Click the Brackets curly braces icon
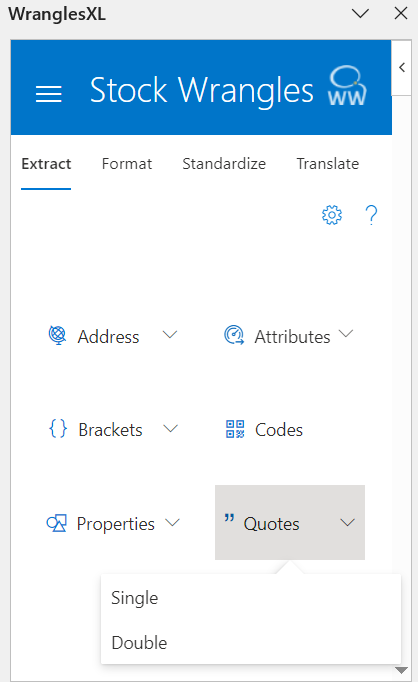The image size is (418, 682). (58, 428)
